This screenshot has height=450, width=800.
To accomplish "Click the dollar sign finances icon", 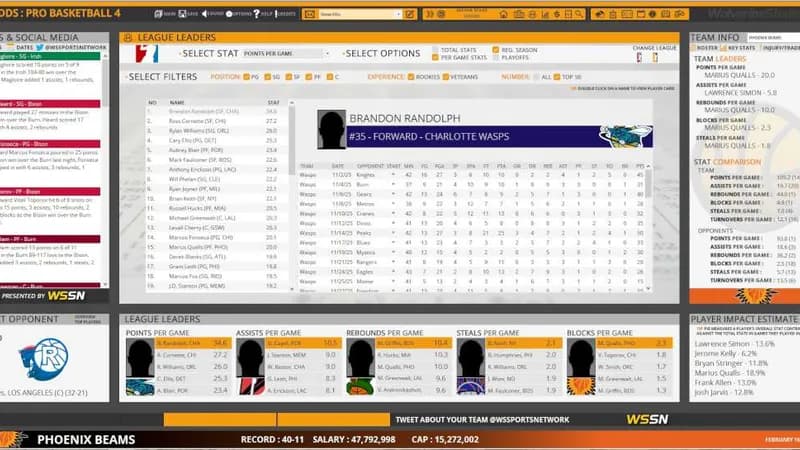I will pos(557,14).
